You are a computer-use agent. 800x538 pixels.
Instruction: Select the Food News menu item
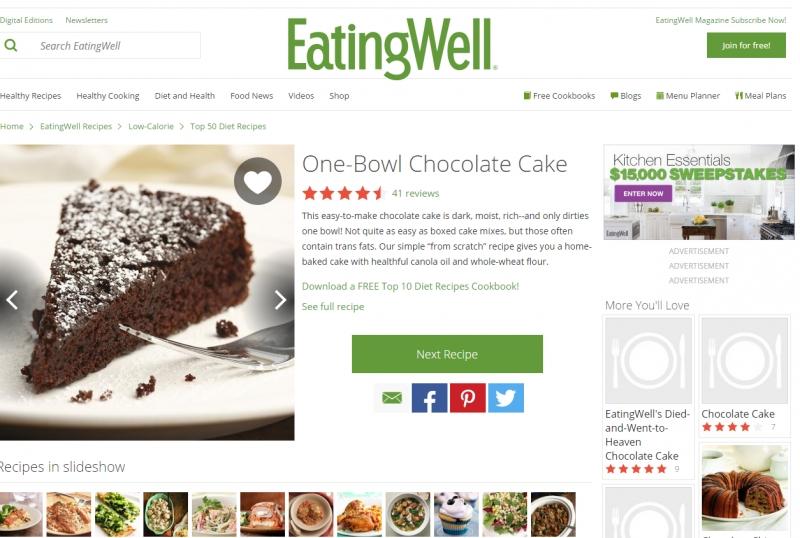pyautogui.click(x=252, y=95)
